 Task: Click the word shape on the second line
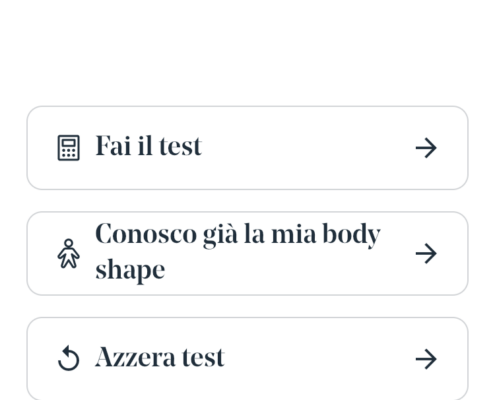pos(130,271)
